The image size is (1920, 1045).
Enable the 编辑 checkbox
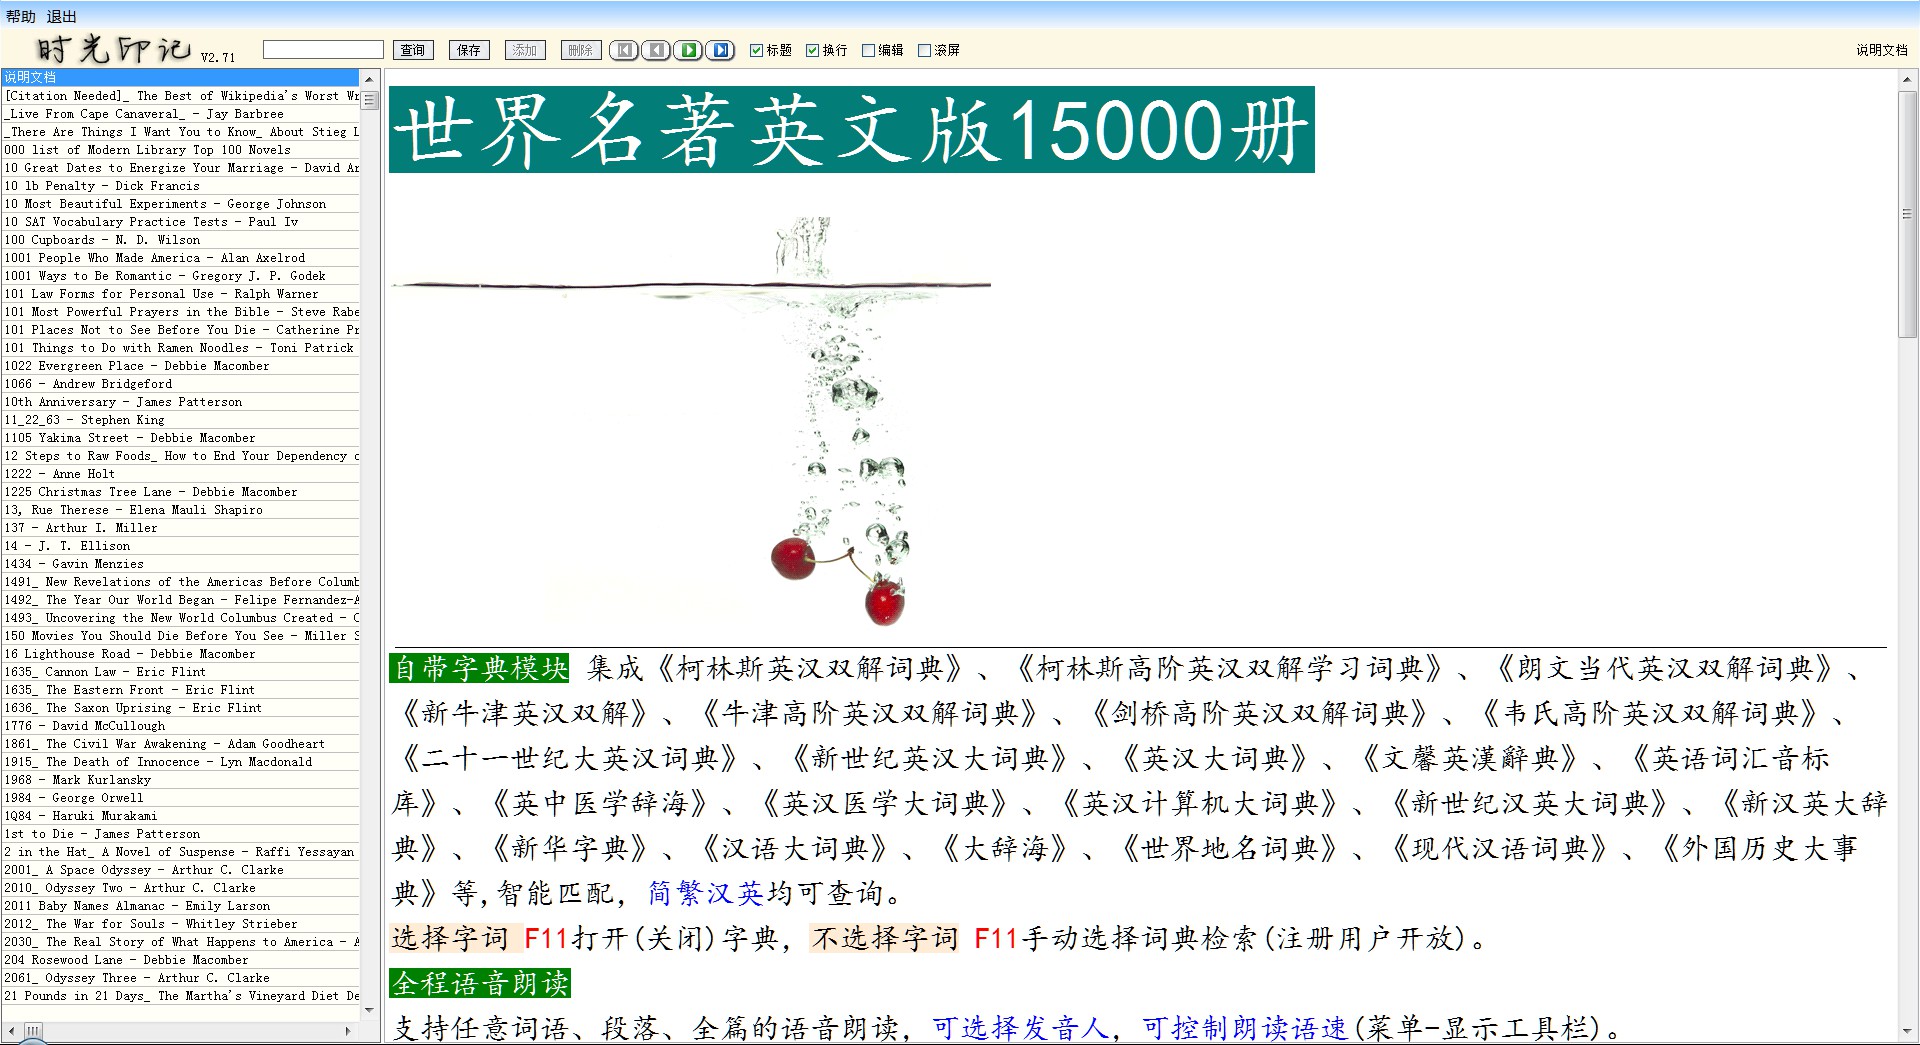[869, 50]
